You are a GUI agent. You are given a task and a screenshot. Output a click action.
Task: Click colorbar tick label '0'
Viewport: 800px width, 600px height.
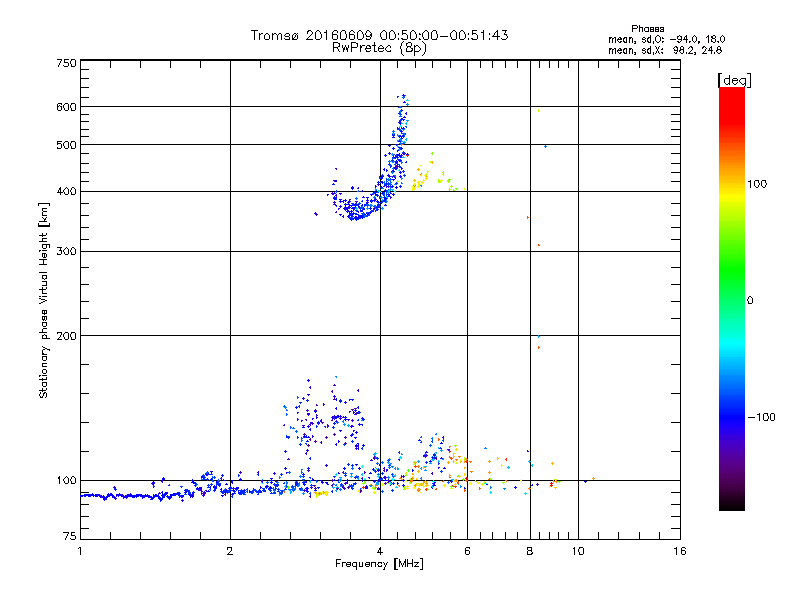click(750, 301)
